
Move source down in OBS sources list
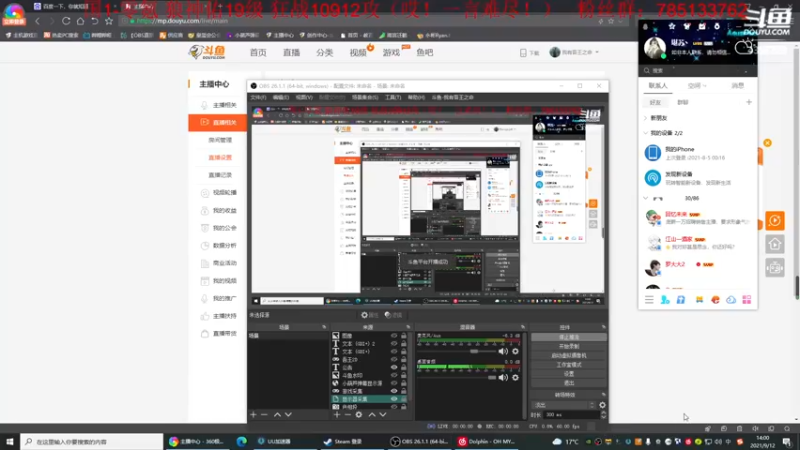pyautogui.click(x=383, y=415)
